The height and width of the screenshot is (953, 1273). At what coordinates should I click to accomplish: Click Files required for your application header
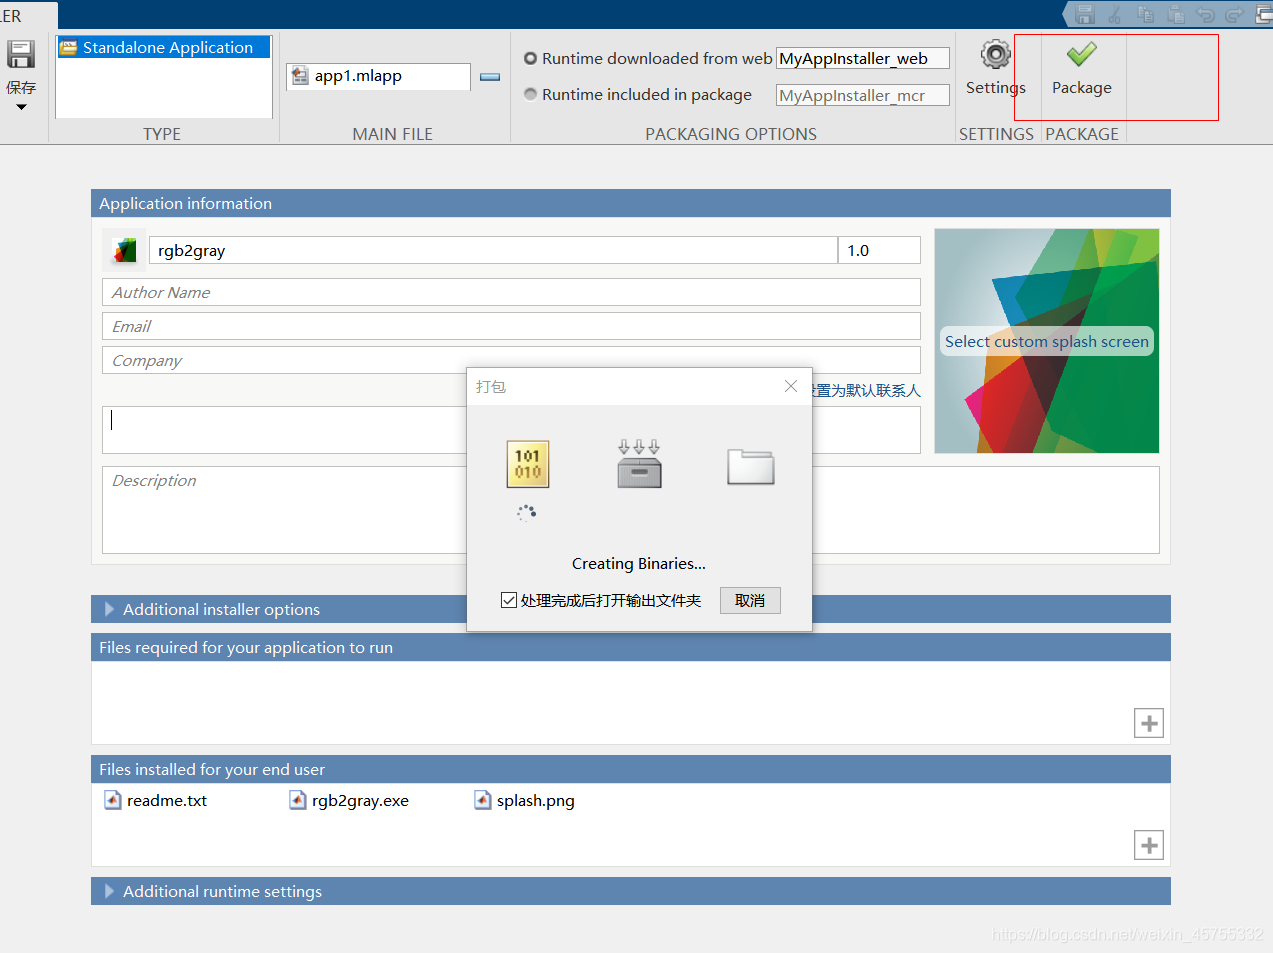pyautogui.click(x=630, y=647)
